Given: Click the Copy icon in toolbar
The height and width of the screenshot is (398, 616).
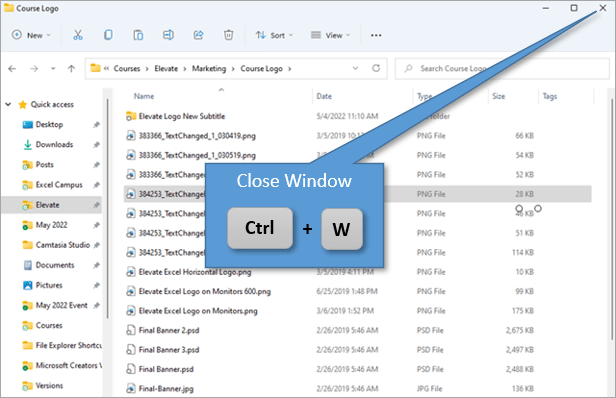Looking at the screenshot, I should (108, 35).
